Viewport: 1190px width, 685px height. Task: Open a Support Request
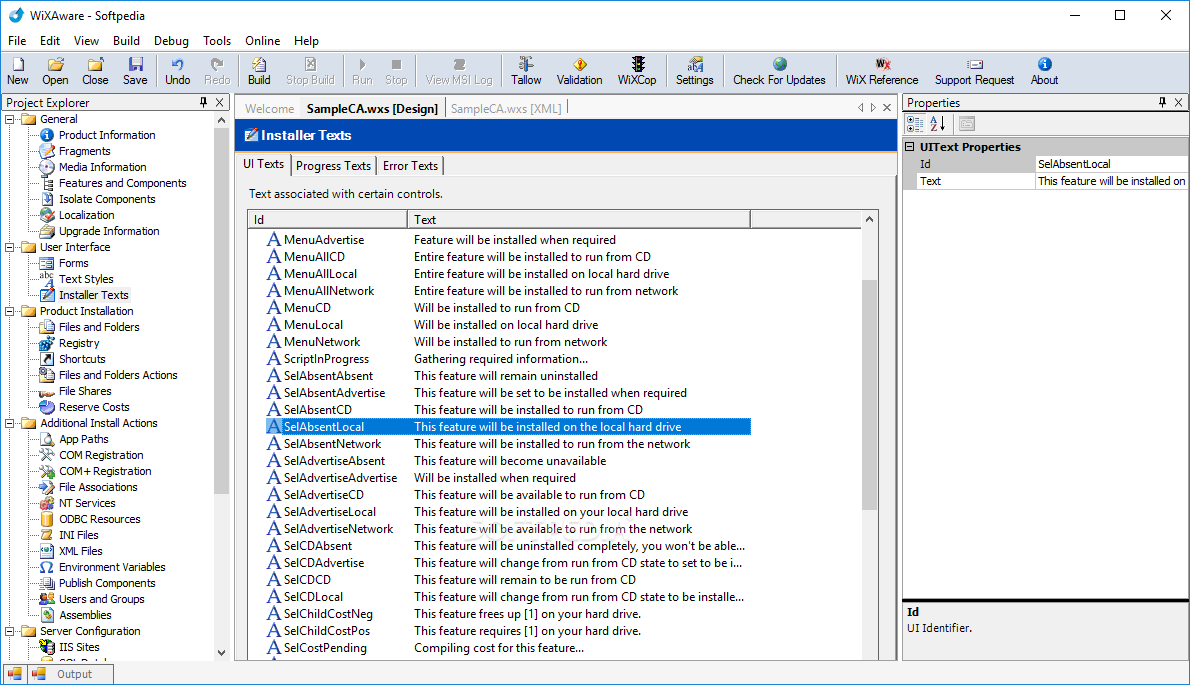click(974, 71)
